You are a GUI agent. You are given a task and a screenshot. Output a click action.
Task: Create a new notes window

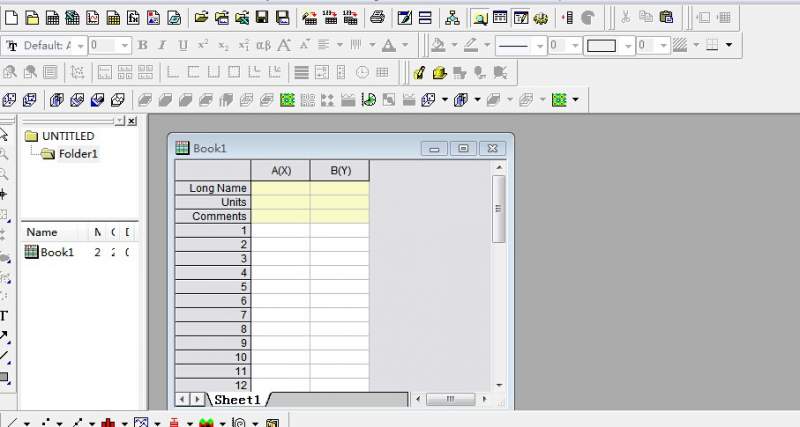coord(174,18)
